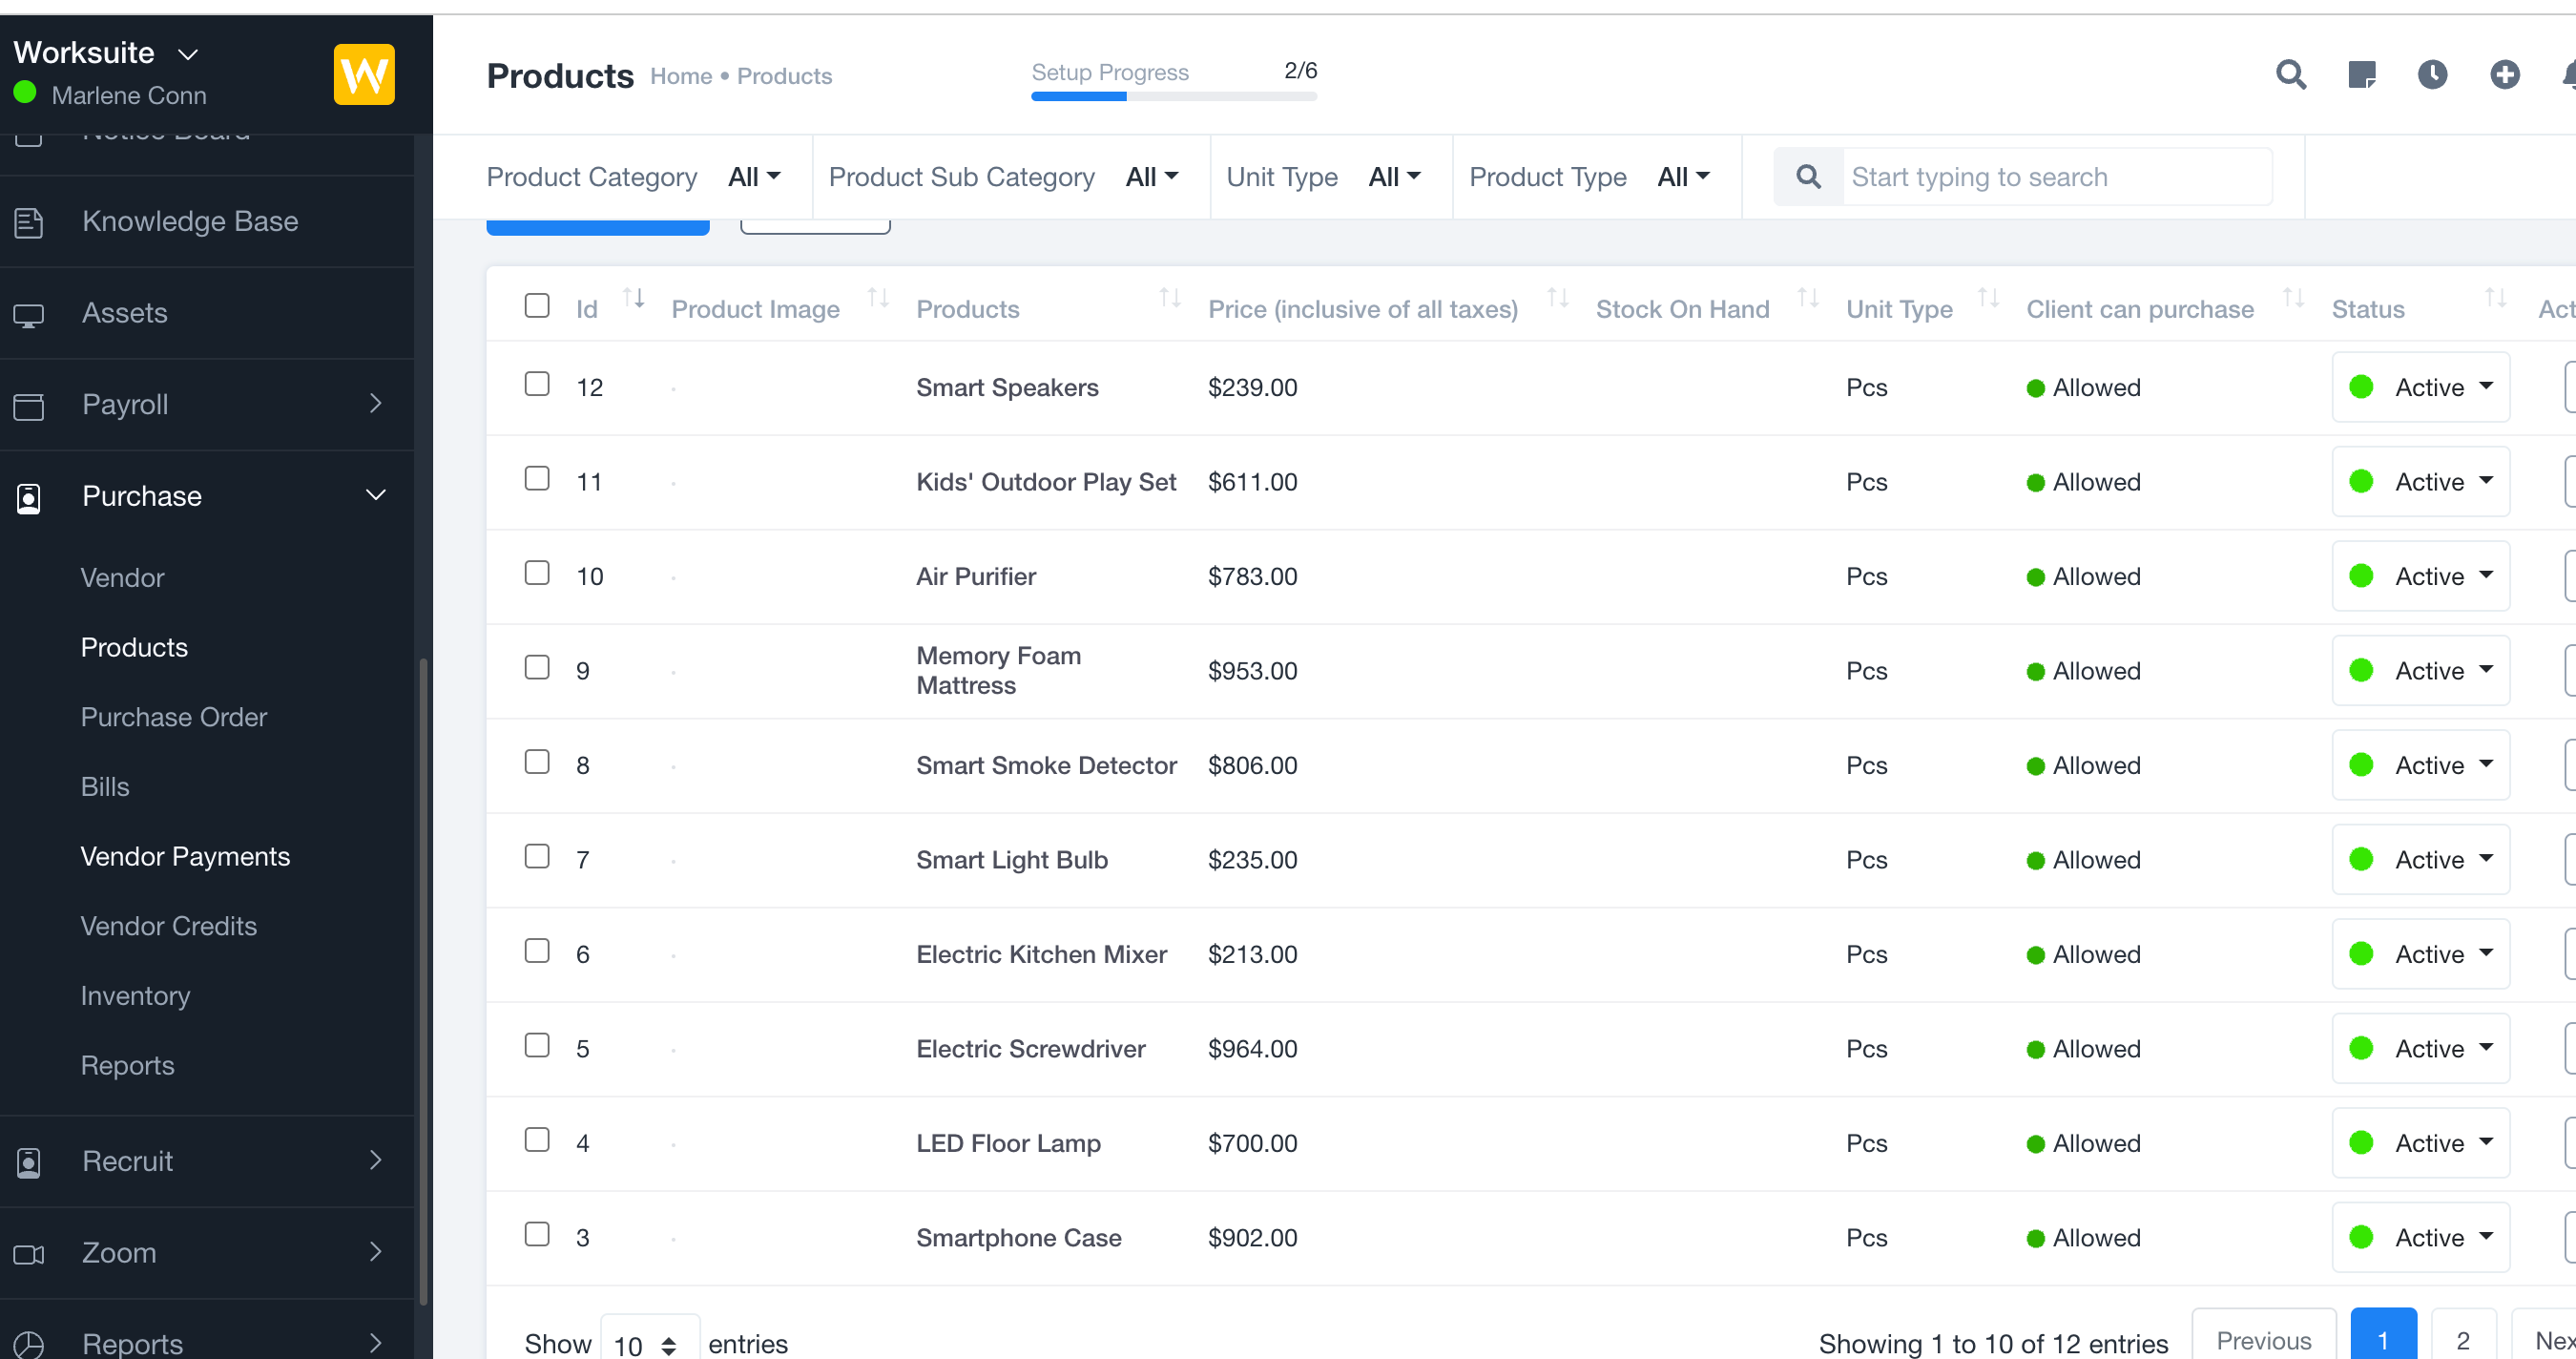Check the select-all checkbox in header
The height and width of the screenshot is (1359, 2576).
coord(537,306)
